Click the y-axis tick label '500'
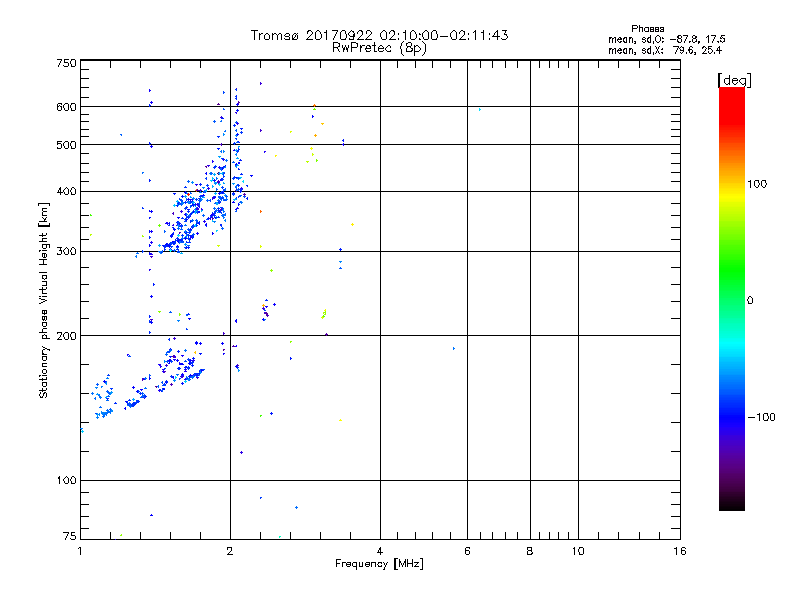 point(66,145)
